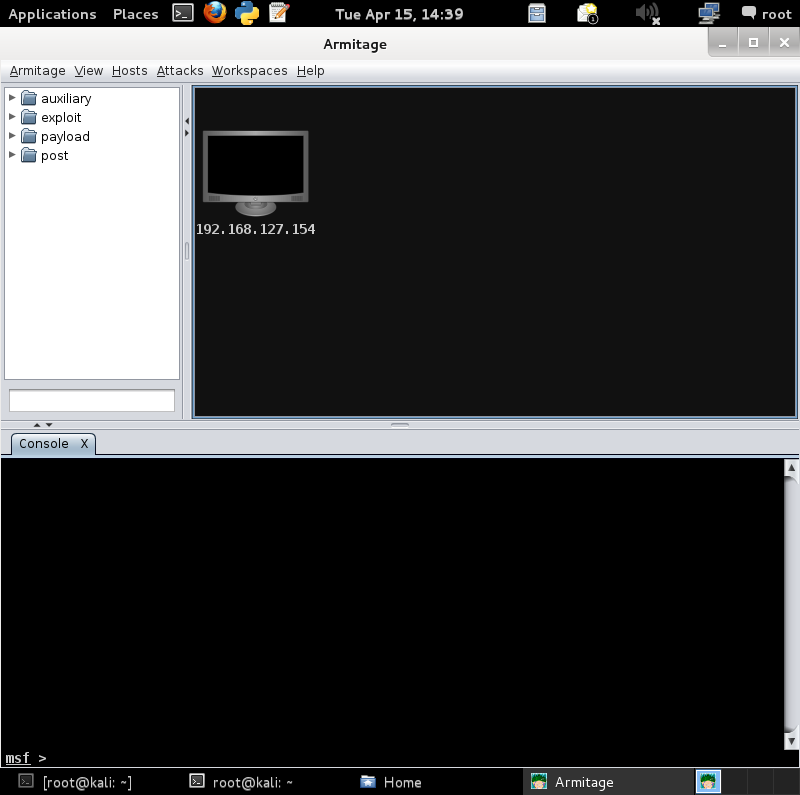Launch Python from the top panel
Viewport: 800px width, 795px height.
pos(248,13)
